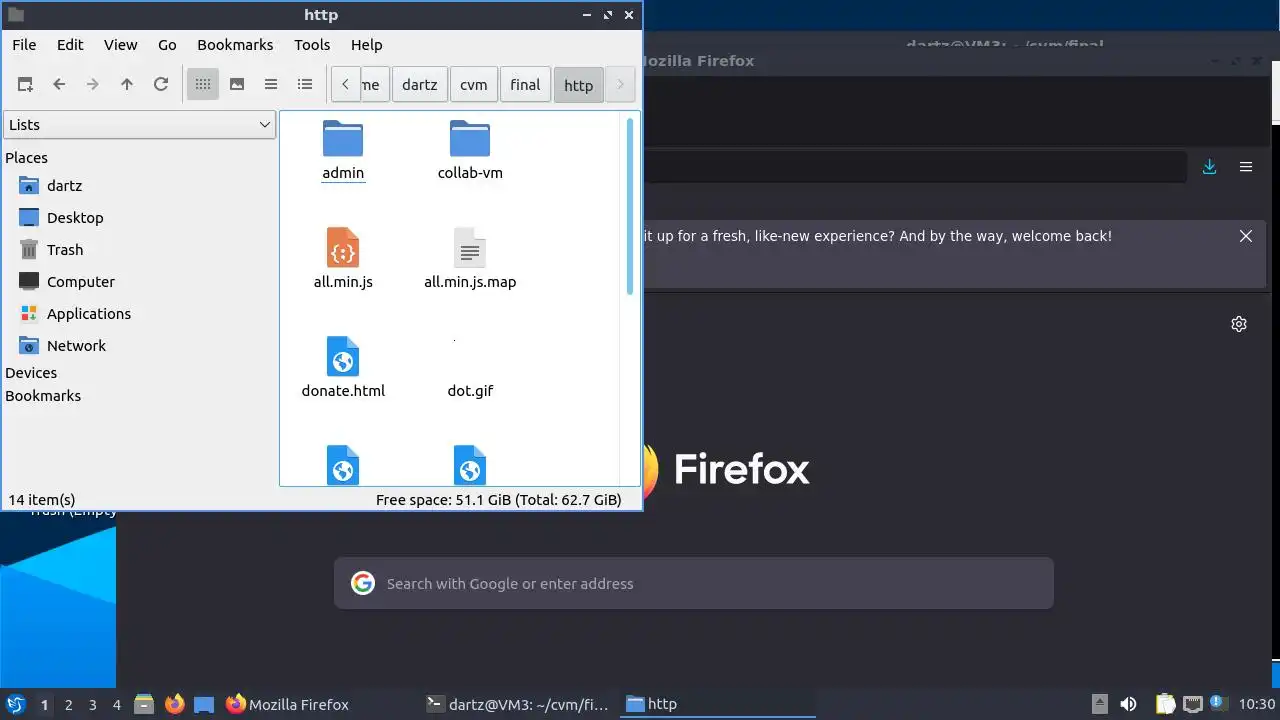This screenshot has height=720, width=1280.
Task: Open Firefox hamburger application menu
Action: click(x=1246, y=167)
